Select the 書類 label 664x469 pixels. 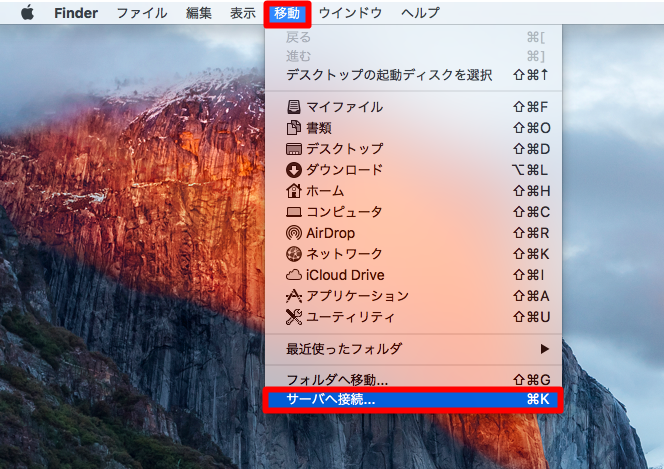click(x=319, y=128)
